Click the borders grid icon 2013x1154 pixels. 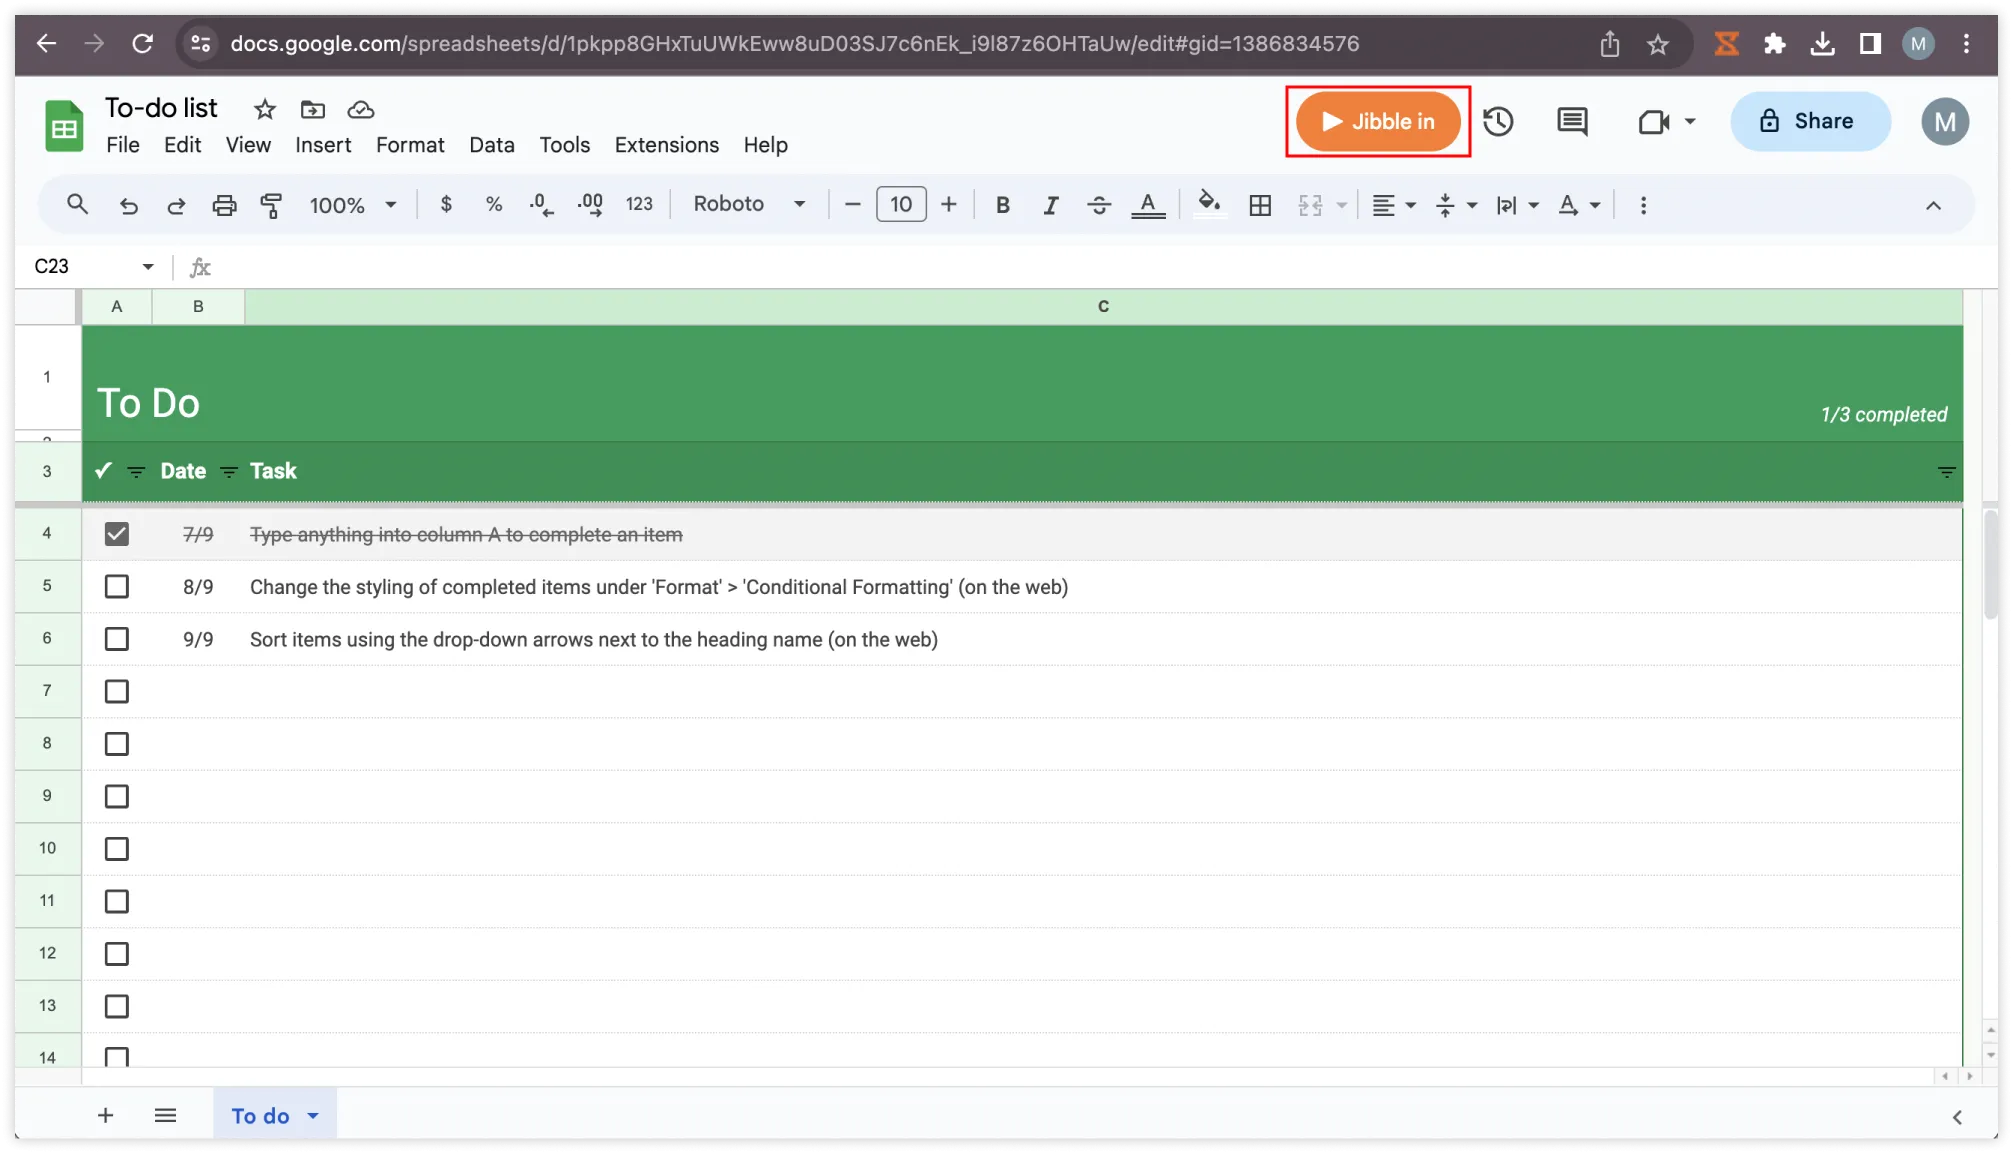[x=1260, y=205]
